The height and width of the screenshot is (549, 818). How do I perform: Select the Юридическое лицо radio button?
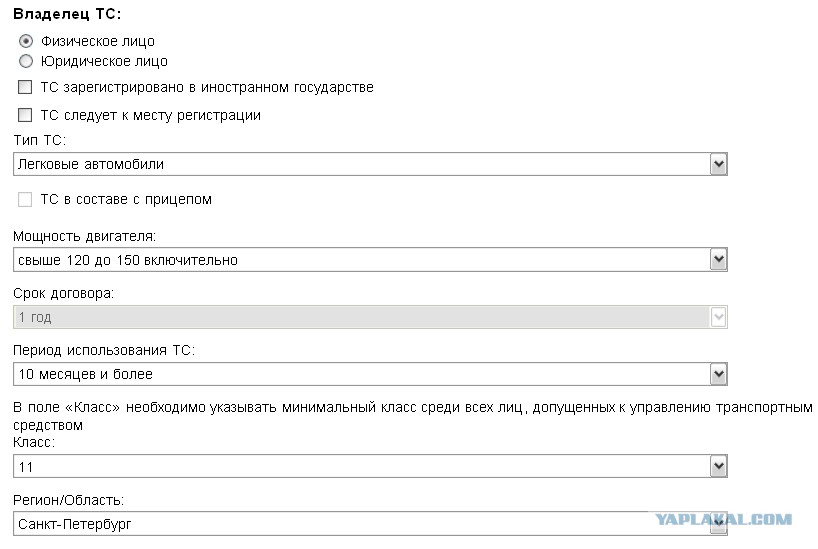pyautogui.click(x=26, y=61)
